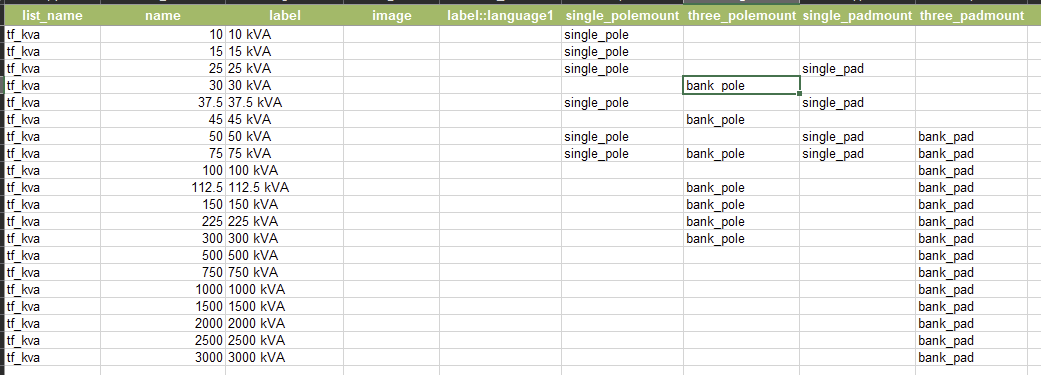This screenshot has width=1041, height=375.
Task: Select the single_padmount header cell
Action: pyautogui.click(x=858, y=15)
